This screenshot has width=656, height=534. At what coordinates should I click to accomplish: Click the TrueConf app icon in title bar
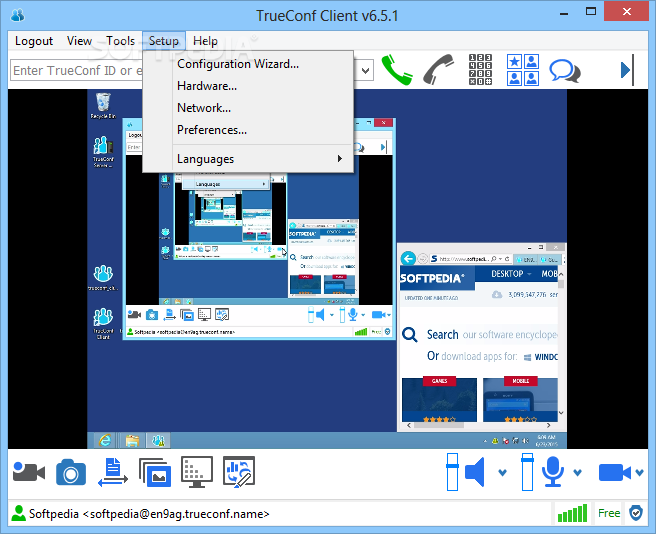pyautogui.click(x=18, y=15)
